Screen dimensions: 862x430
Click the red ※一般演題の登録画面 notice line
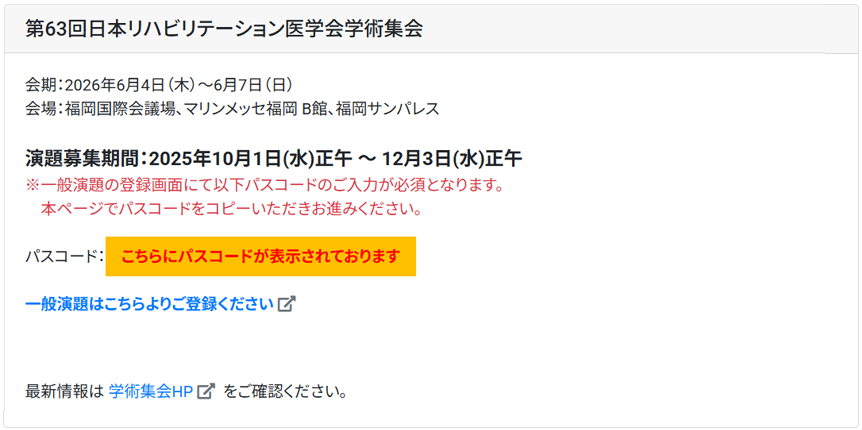pyautogui.click(x=265, y=185)
